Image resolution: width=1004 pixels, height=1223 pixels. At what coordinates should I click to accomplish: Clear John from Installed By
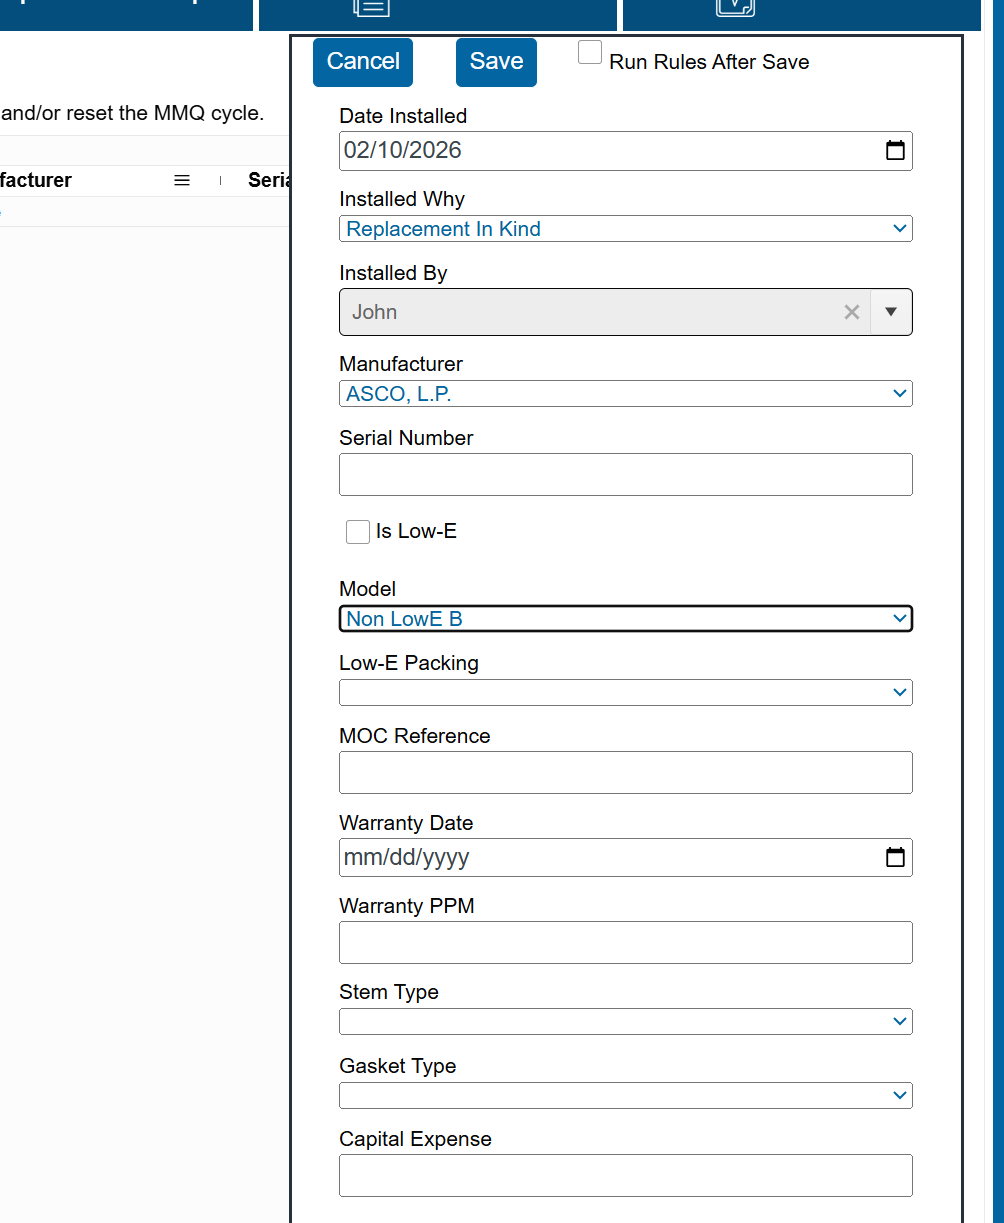852,312
